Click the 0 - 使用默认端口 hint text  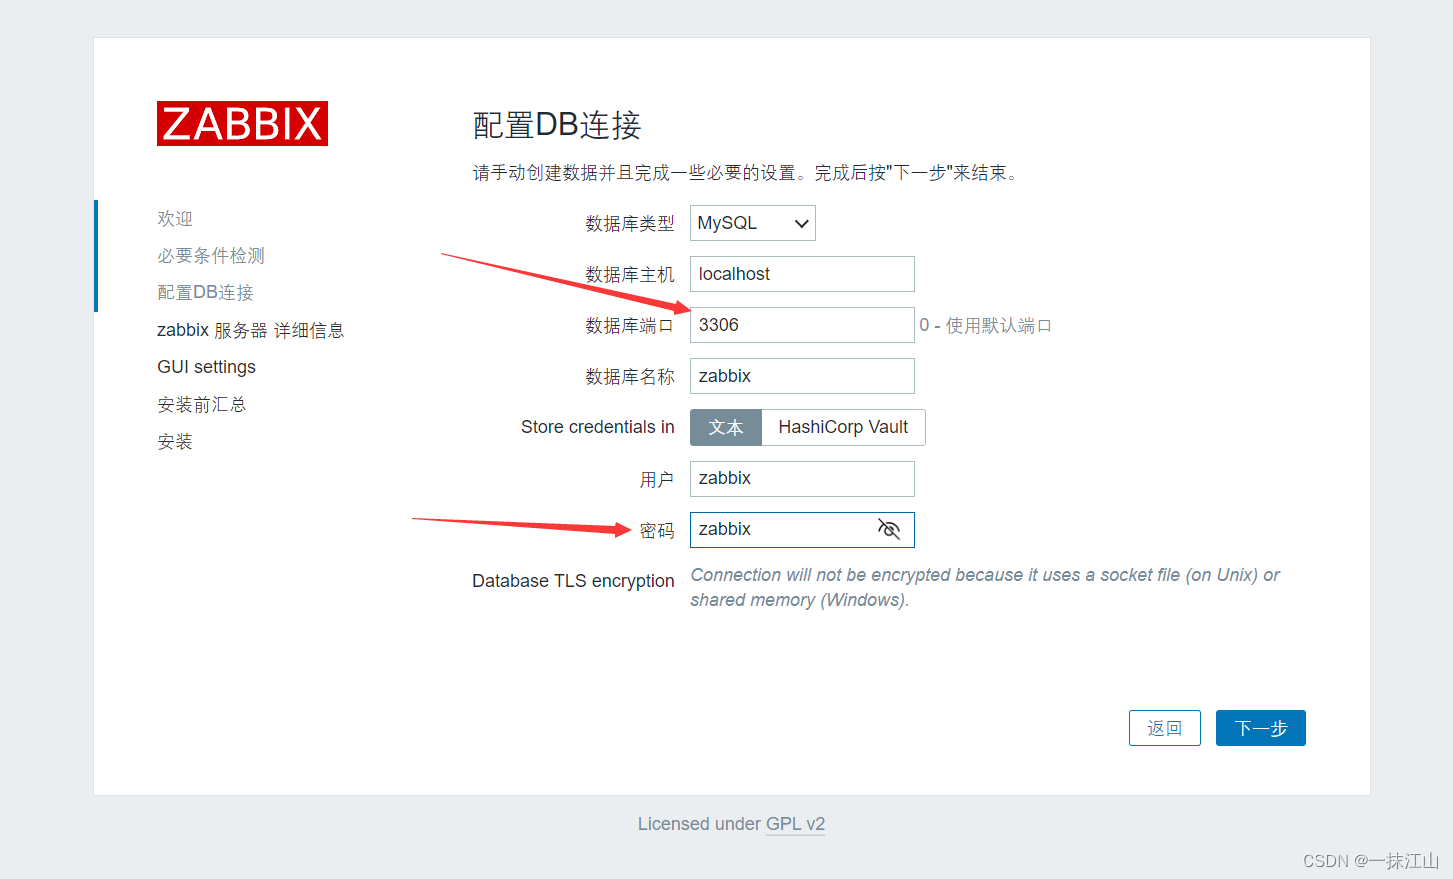985,326
